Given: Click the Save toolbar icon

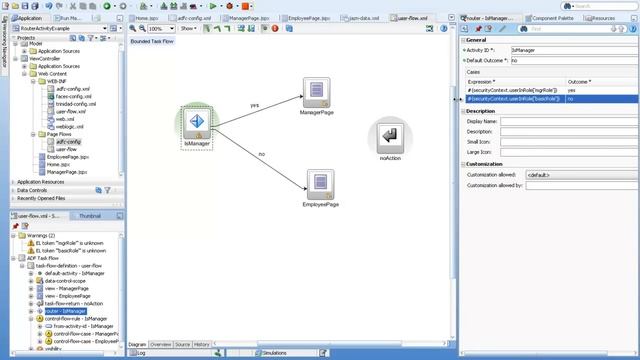Looking at the screenshot, I should 25,6.
